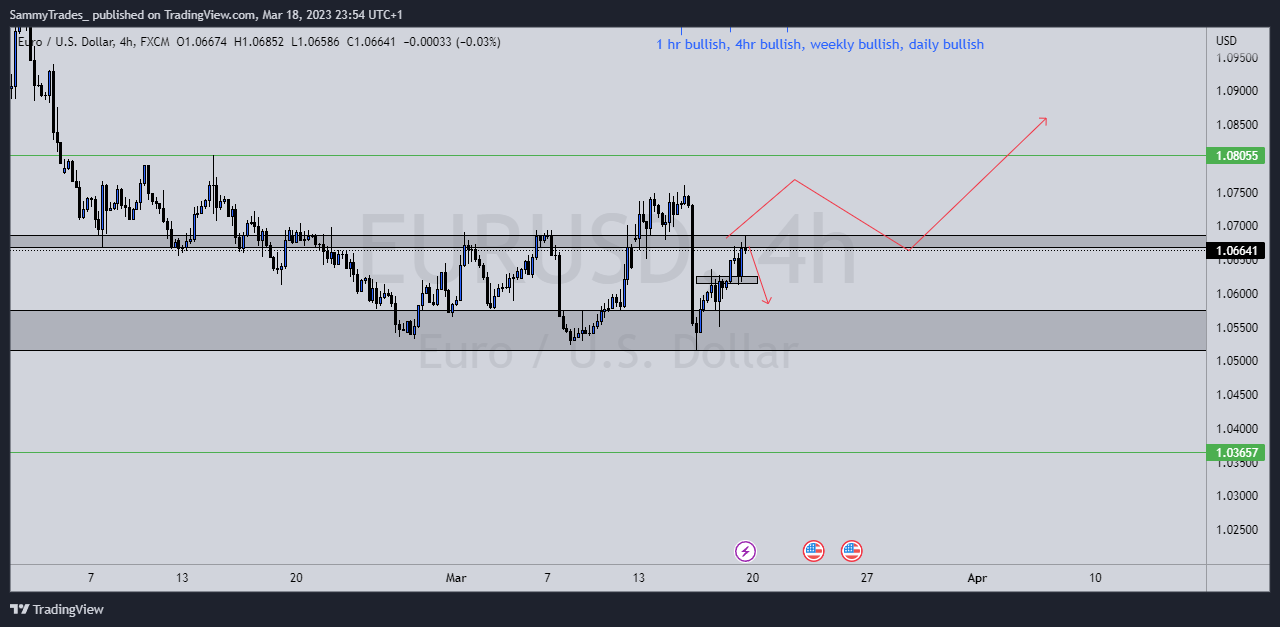Click the 1.08500 price axis label

tap(1236, 125)
